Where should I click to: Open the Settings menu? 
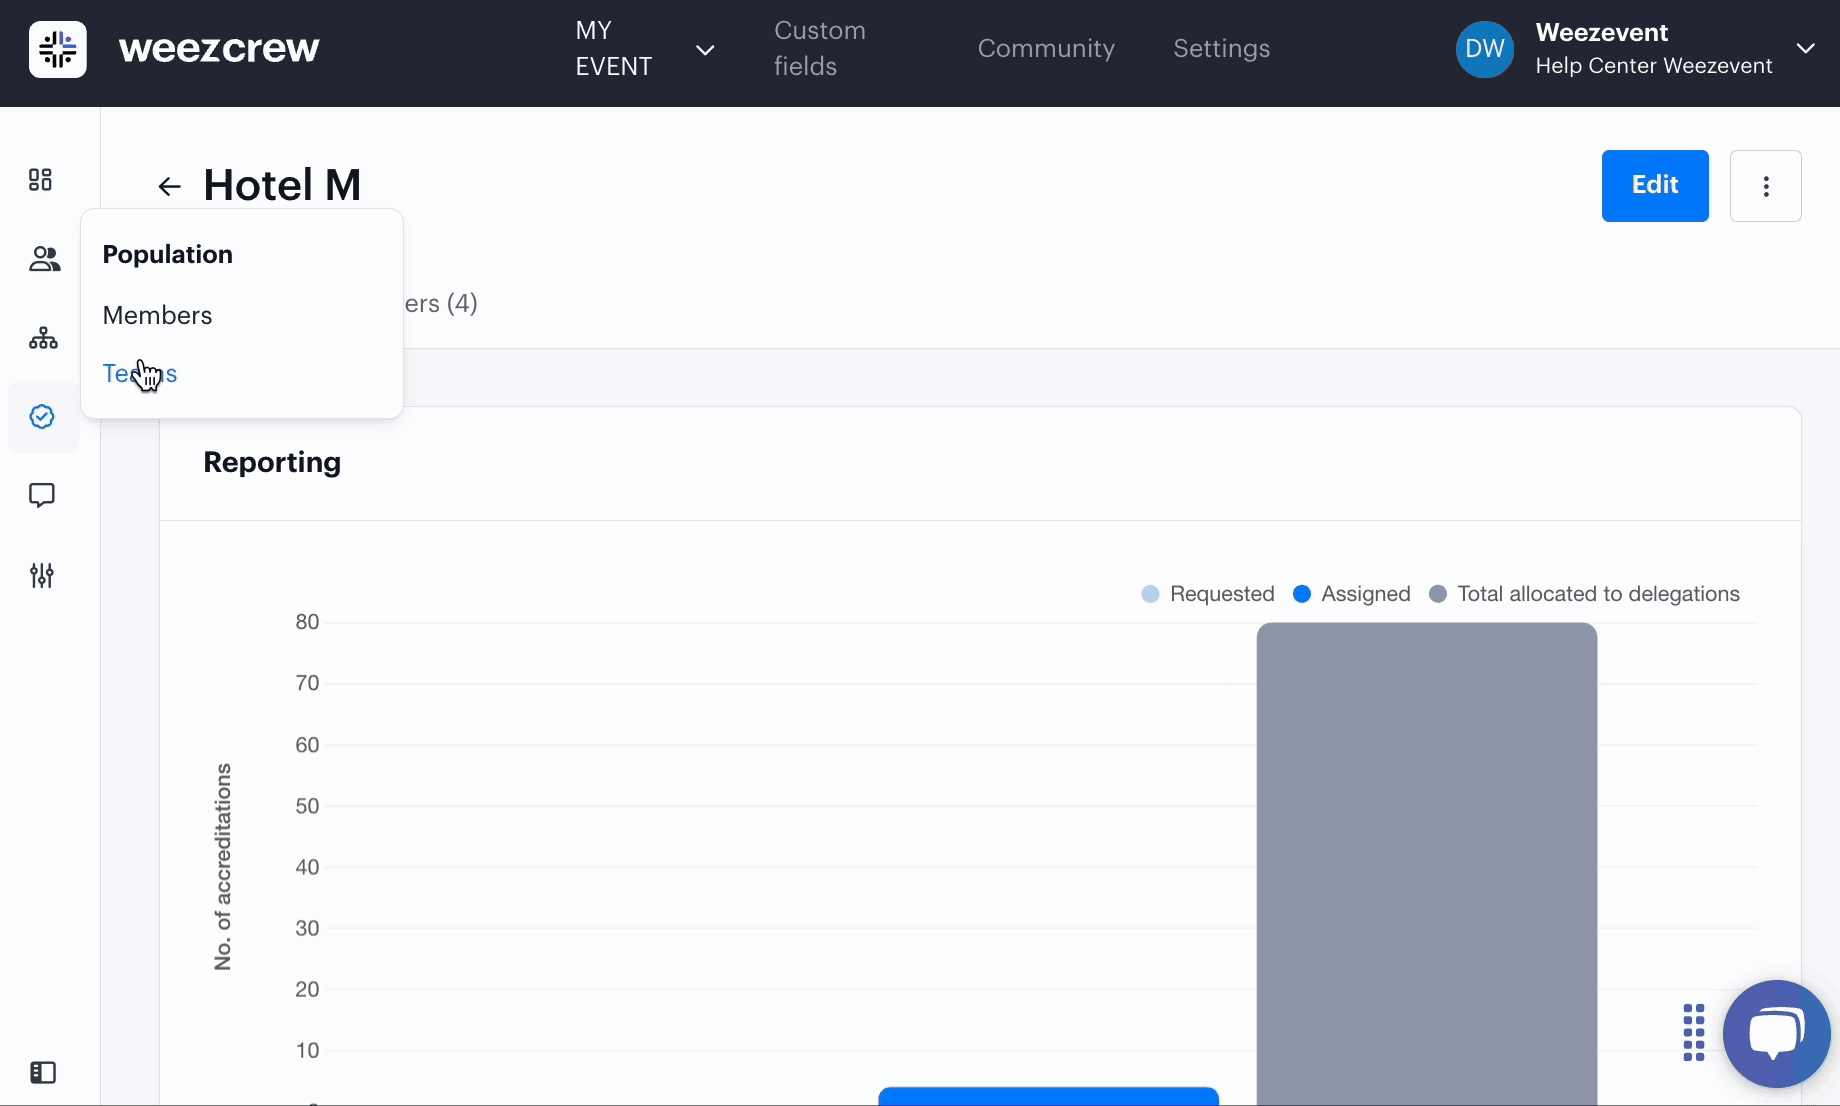tap(1222, 48)
